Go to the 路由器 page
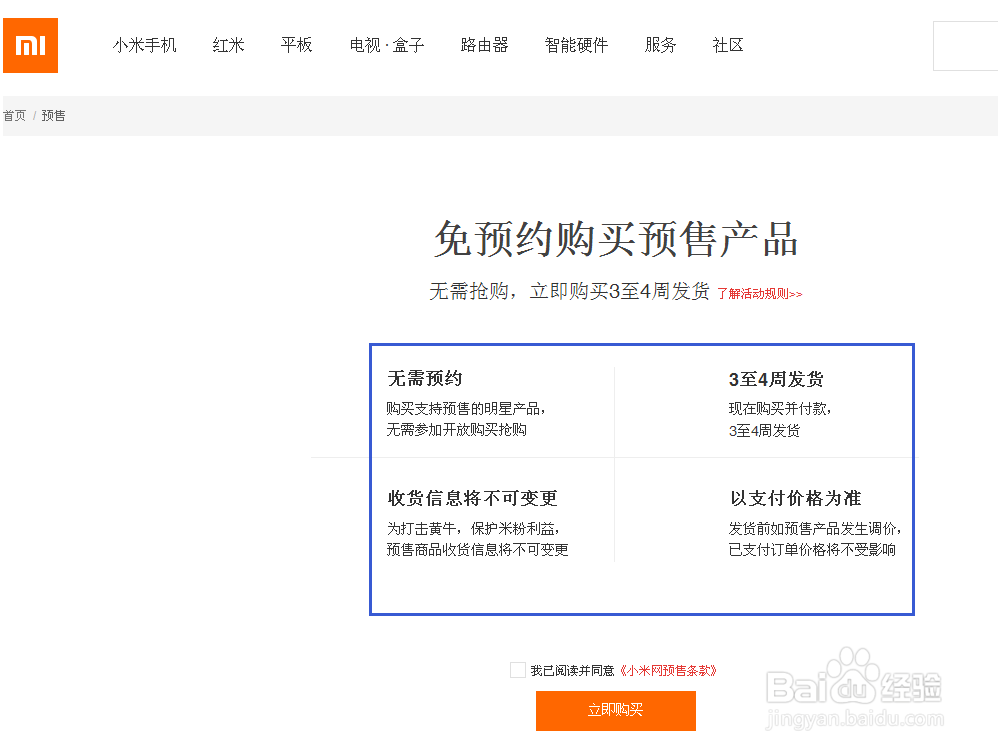 click(484, 45)
